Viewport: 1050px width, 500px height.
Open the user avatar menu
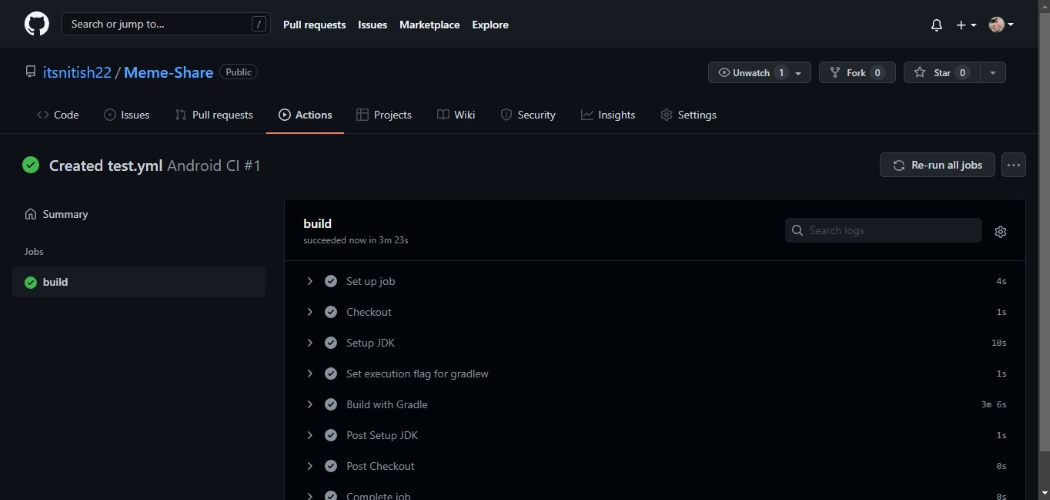1000,25
